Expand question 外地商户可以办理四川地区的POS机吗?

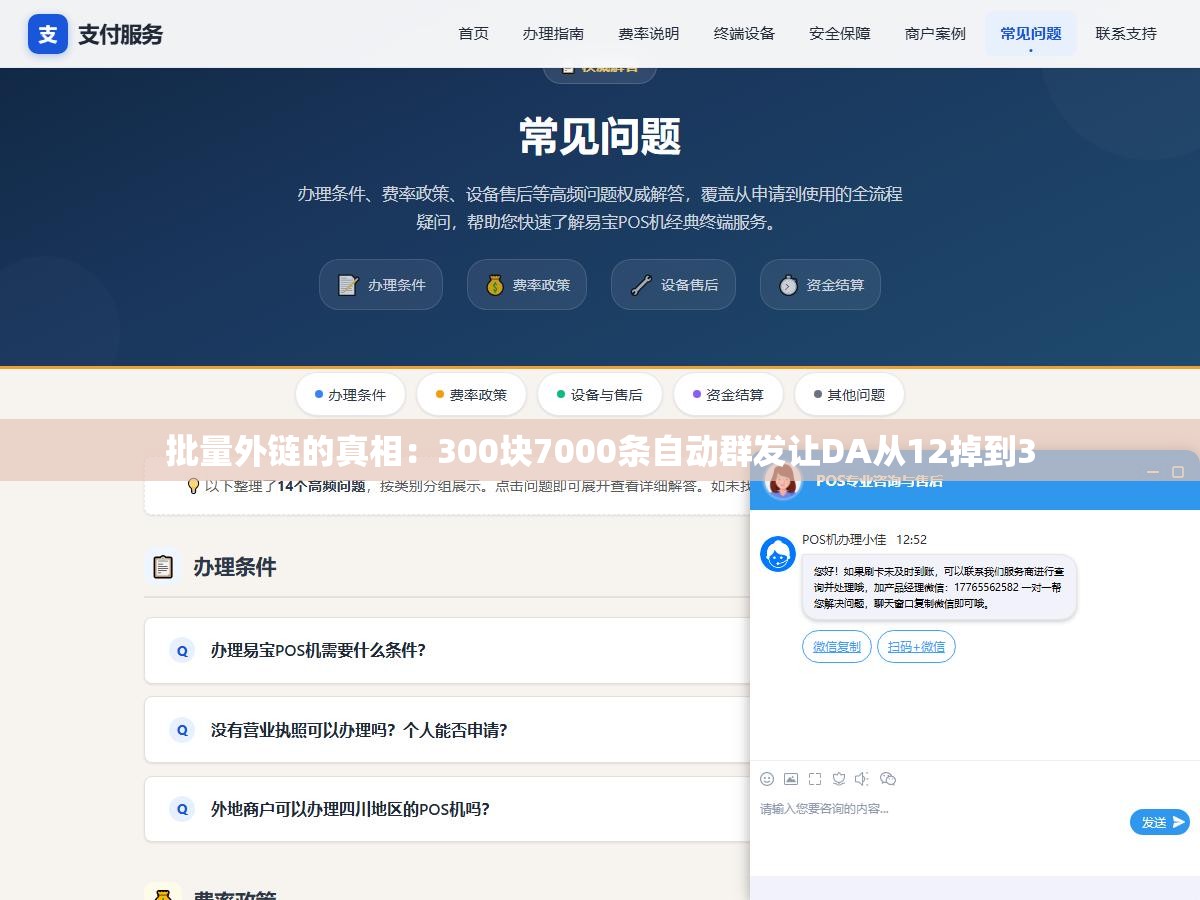pos(447,810)
